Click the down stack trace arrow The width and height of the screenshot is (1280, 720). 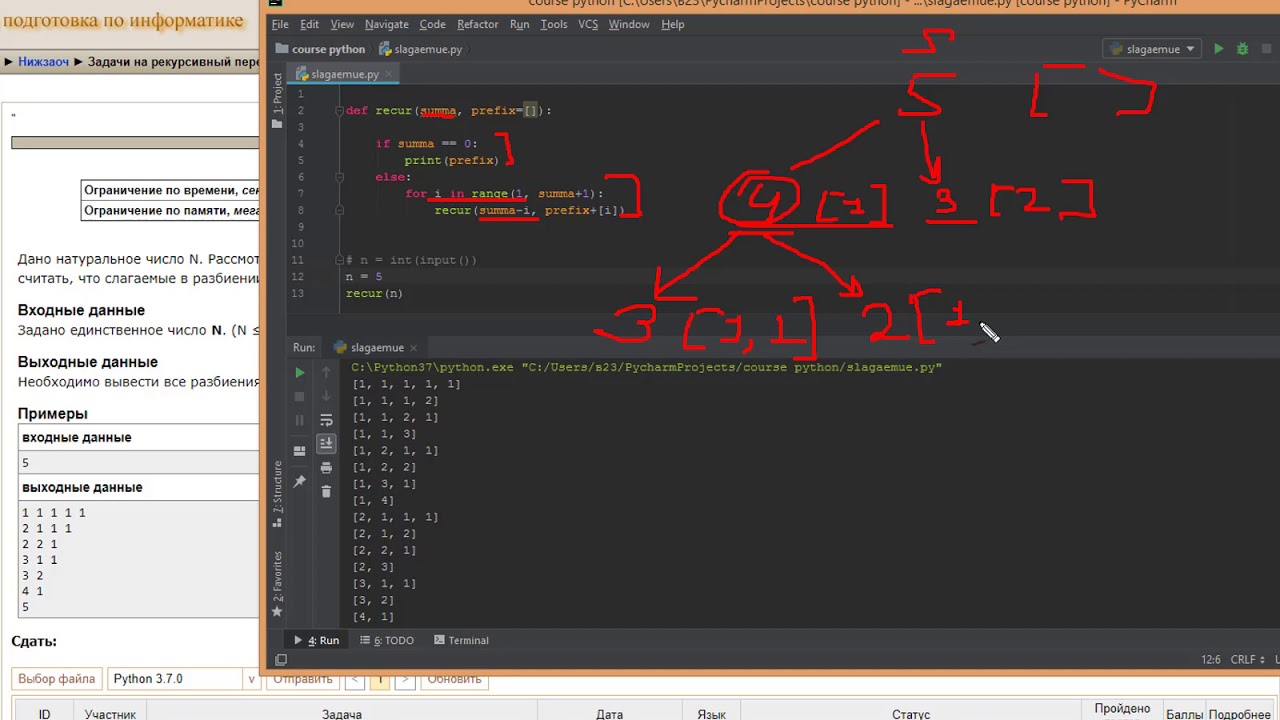(326, 397)
